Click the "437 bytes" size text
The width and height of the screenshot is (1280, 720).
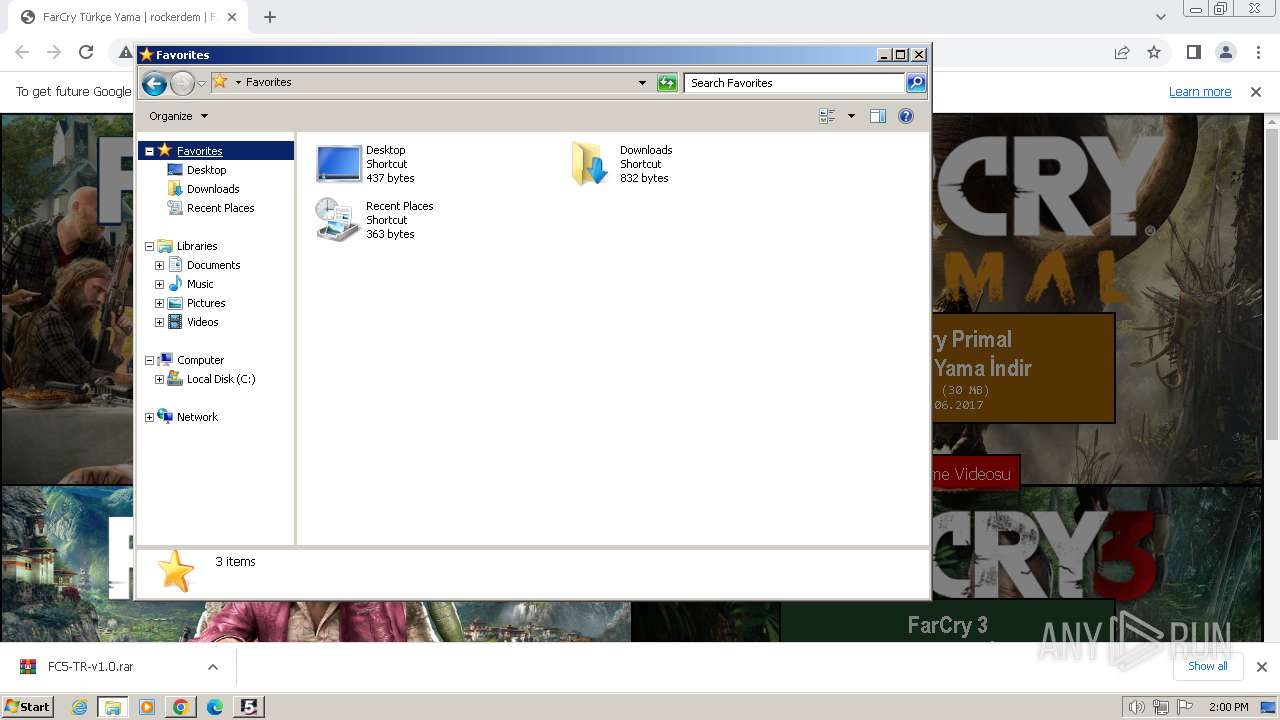click(x=390, y=178)
